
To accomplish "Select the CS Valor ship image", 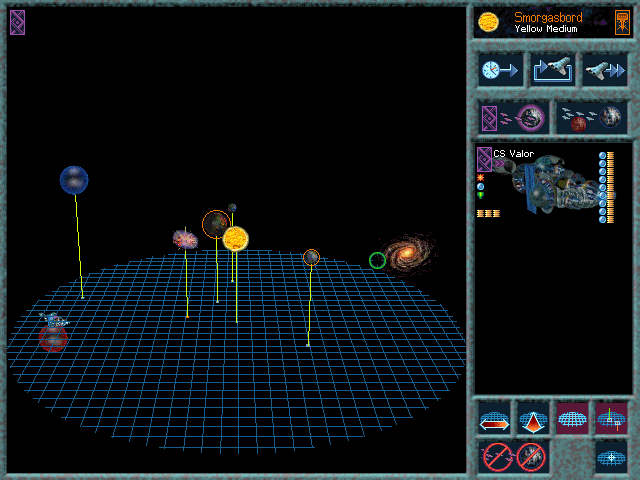I will tap(555, 184).
